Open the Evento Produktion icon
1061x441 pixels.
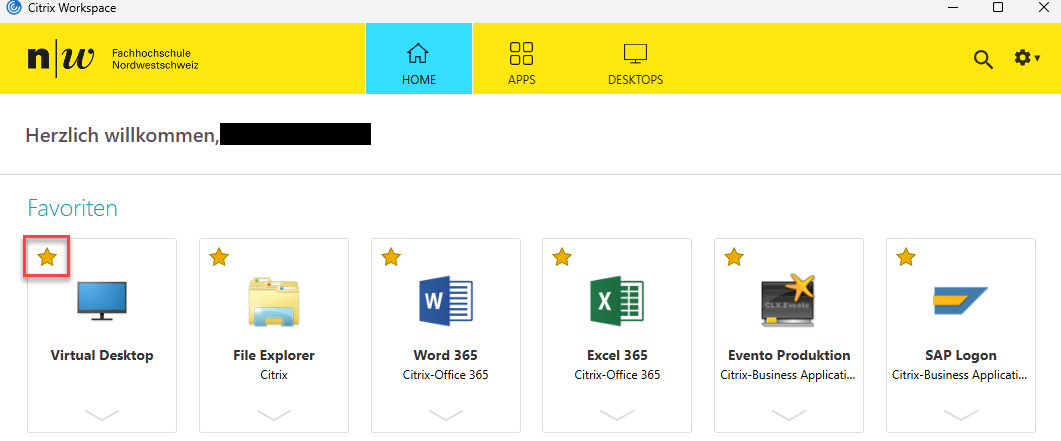point(788,301)
